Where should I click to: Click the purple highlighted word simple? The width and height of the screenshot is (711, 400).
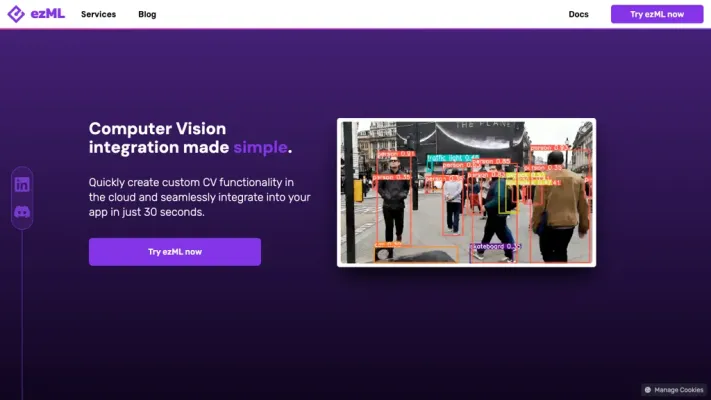pyautogui.click(x=260, y=148)
